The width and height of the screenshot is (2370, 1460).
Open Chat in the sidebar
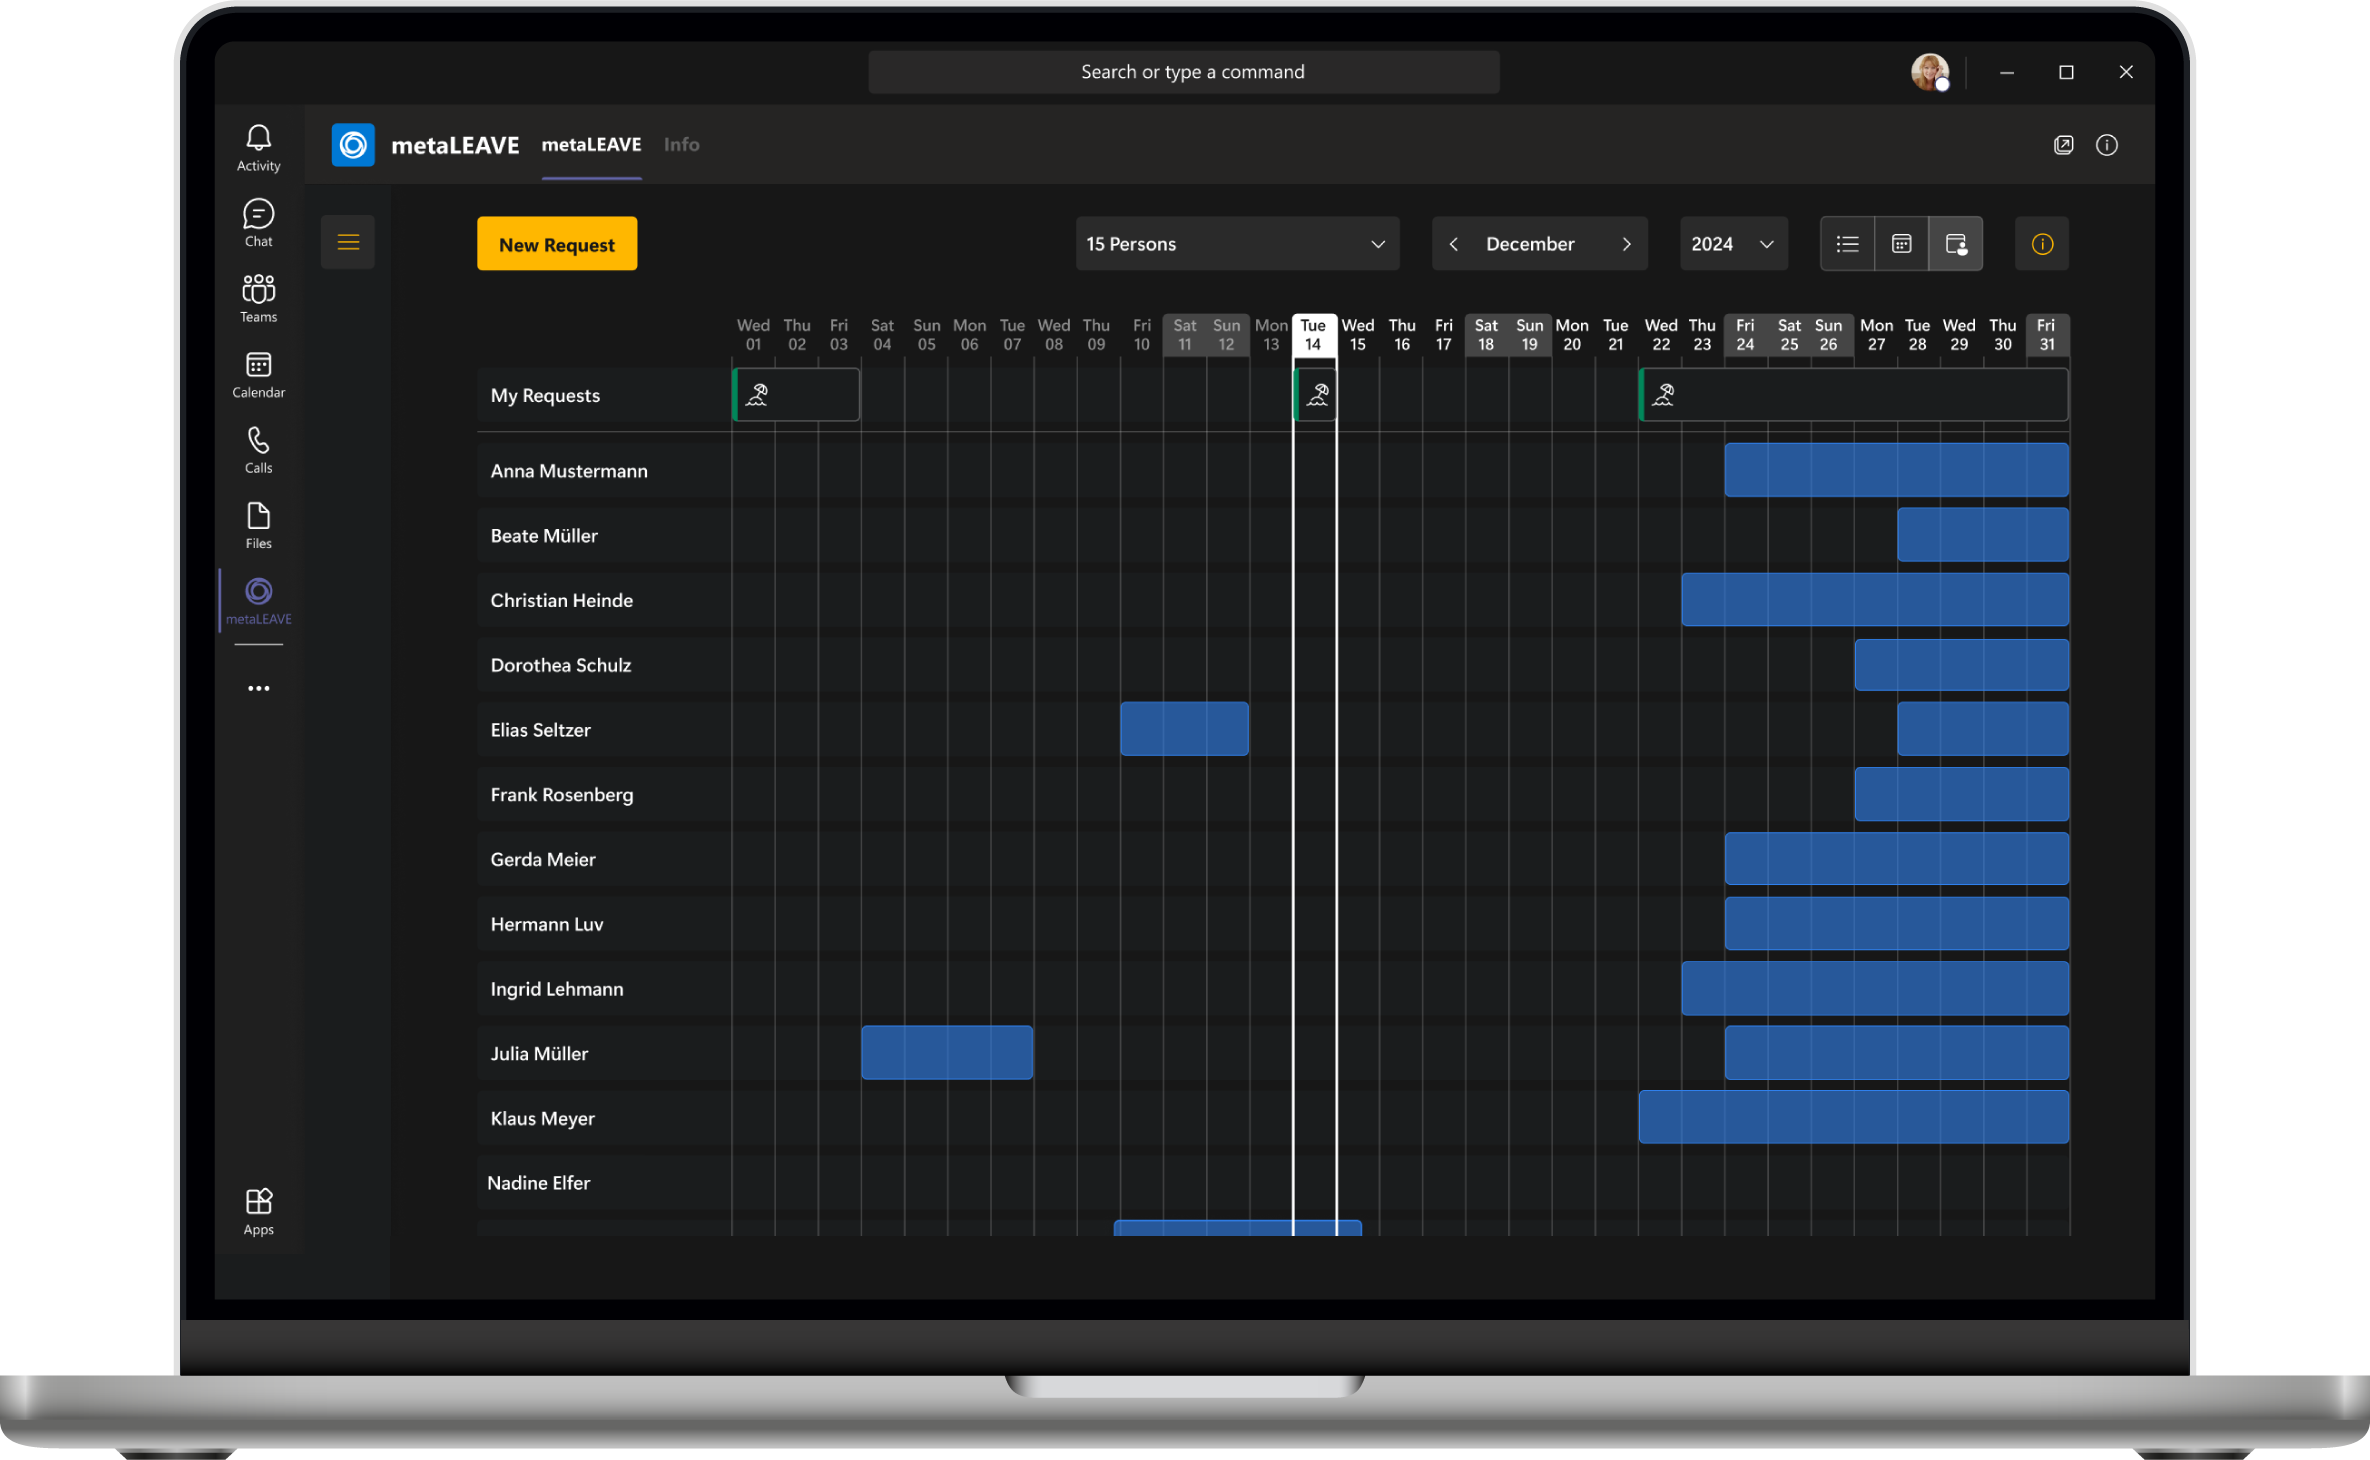click(258, 223)
